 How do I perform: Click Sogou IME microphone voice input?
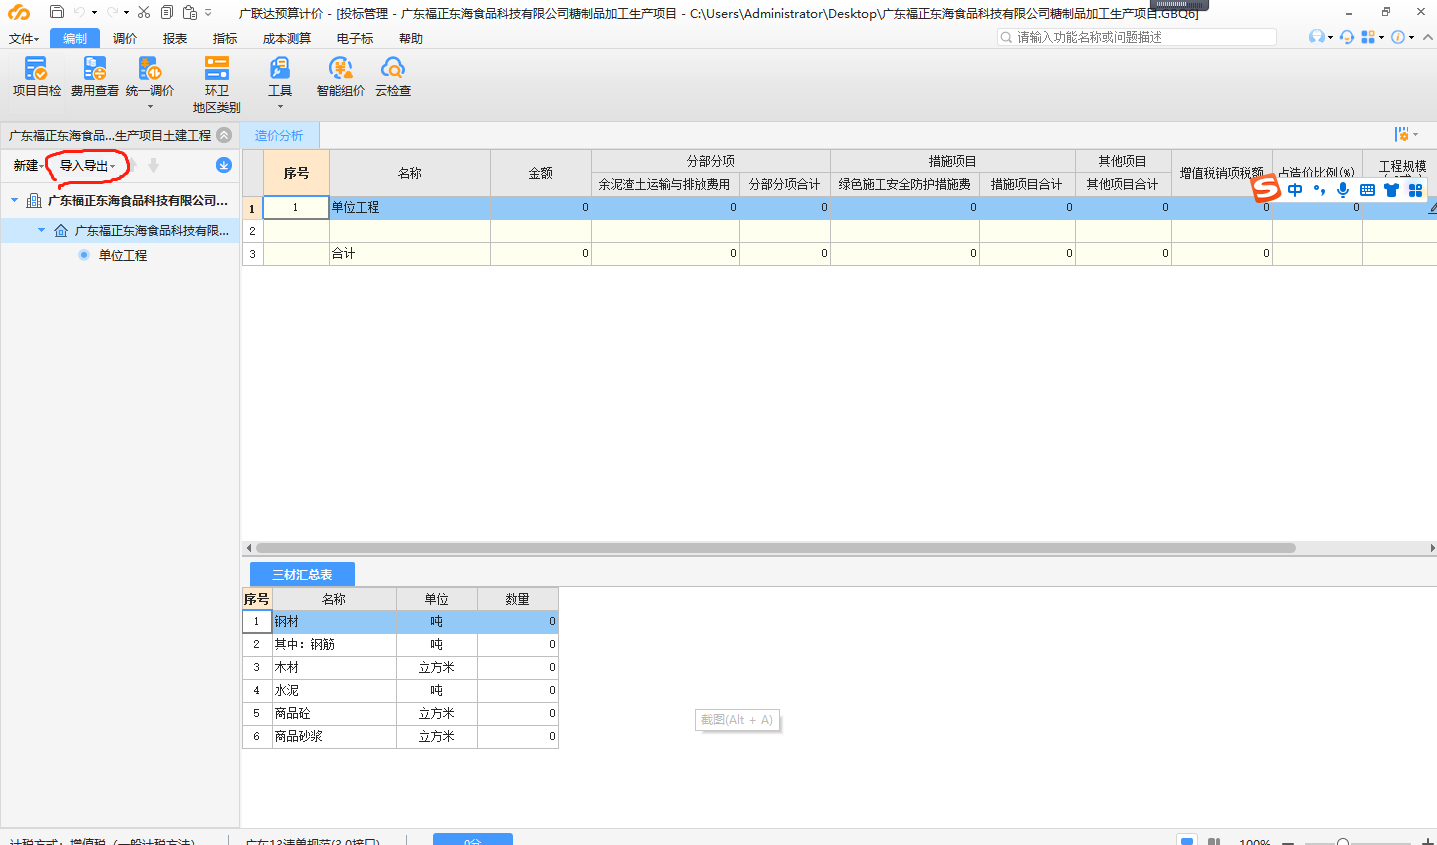coord(1343,190)
